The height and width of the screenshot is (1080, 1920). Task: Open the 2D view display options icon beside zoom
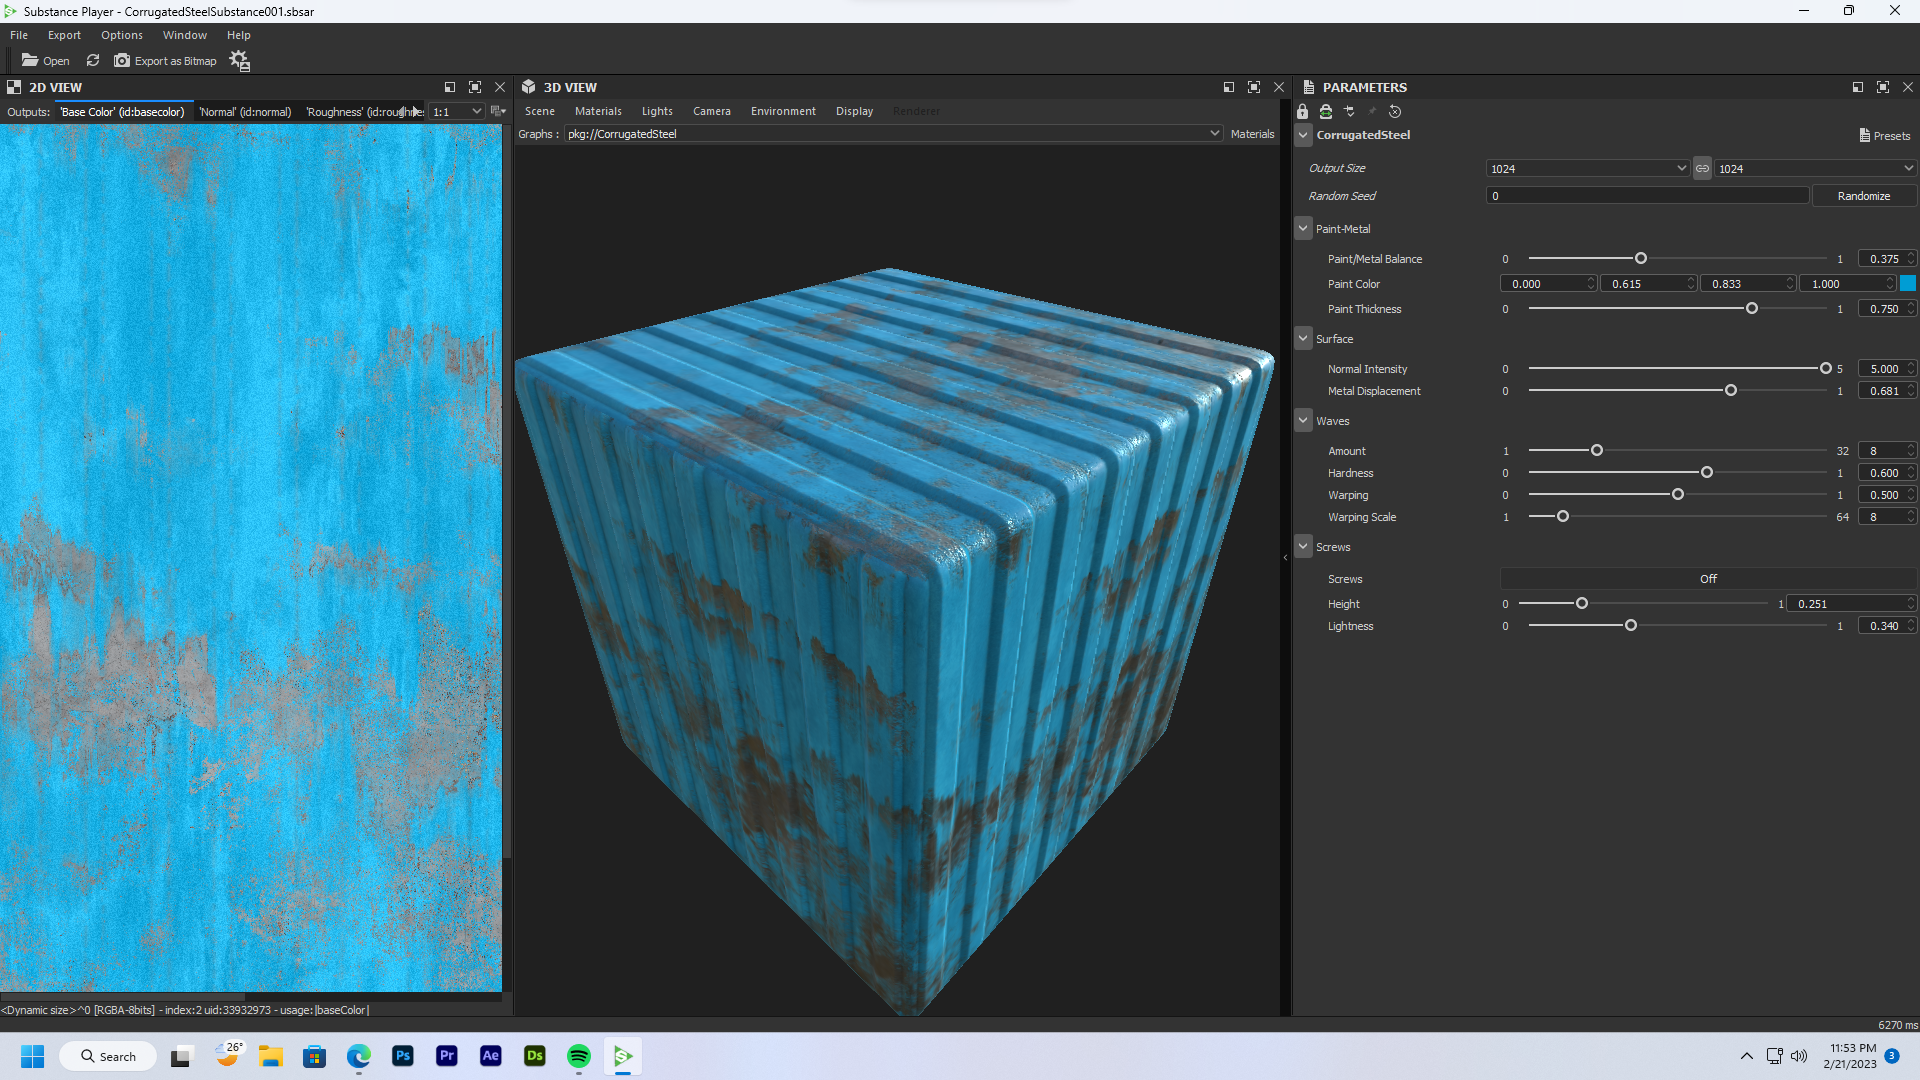[x=498, y=112]
